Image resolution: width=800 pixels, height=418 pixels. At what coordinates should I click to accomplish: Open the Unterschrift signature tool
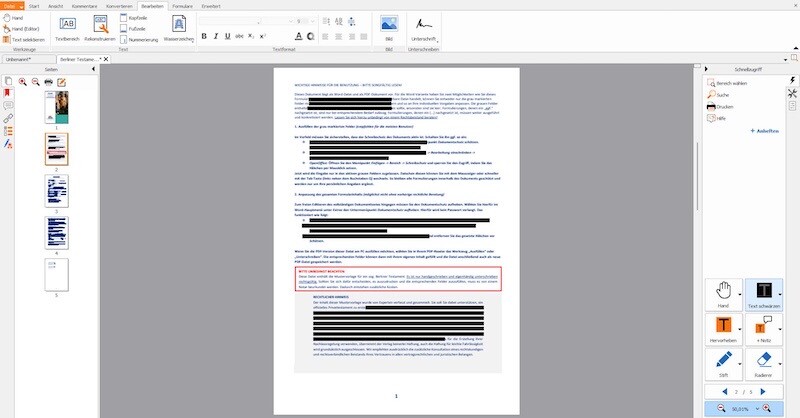point(424,29)
